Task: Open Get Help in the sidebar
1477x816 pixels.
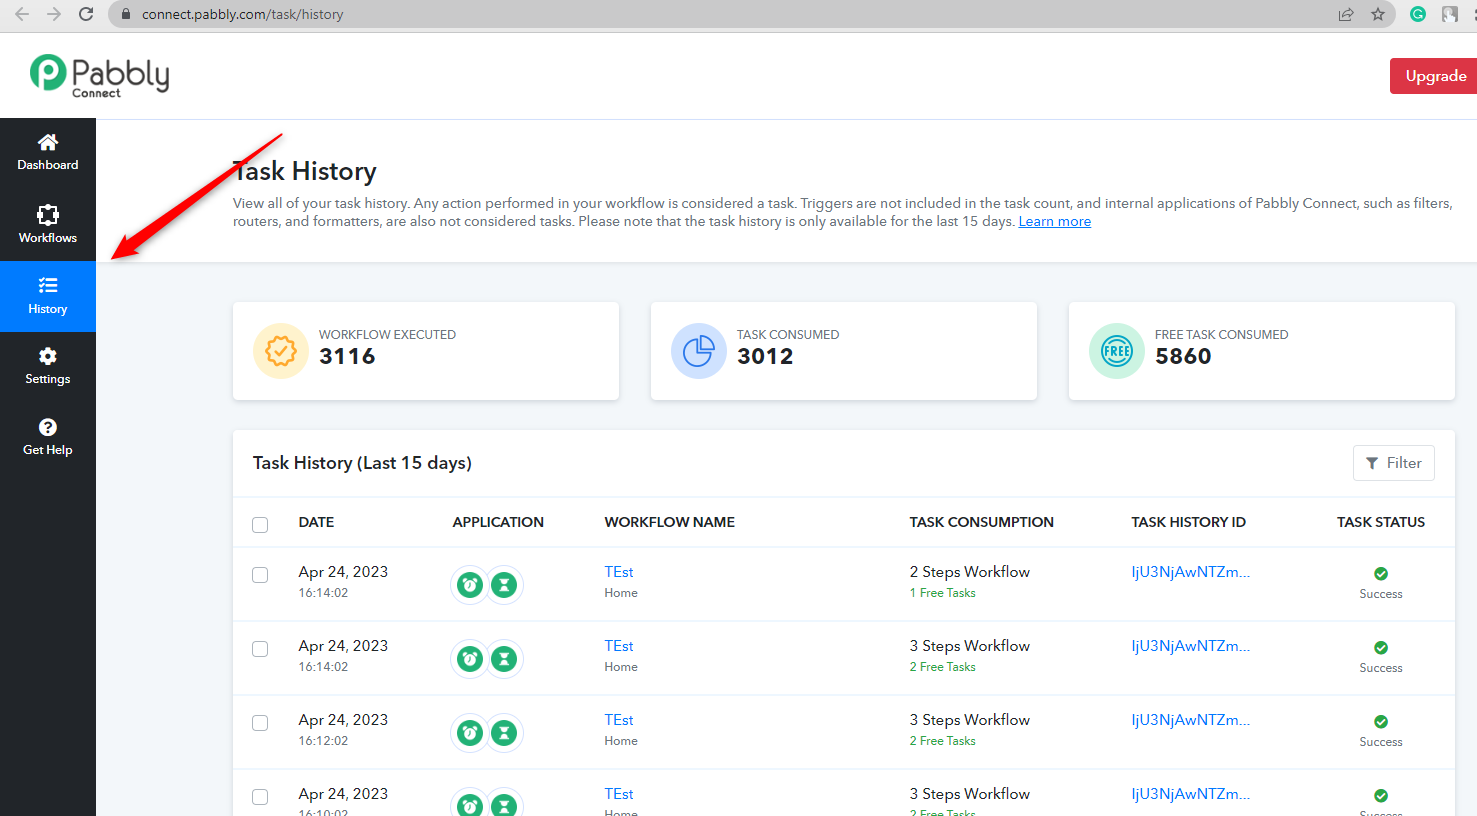Action: 48,437
